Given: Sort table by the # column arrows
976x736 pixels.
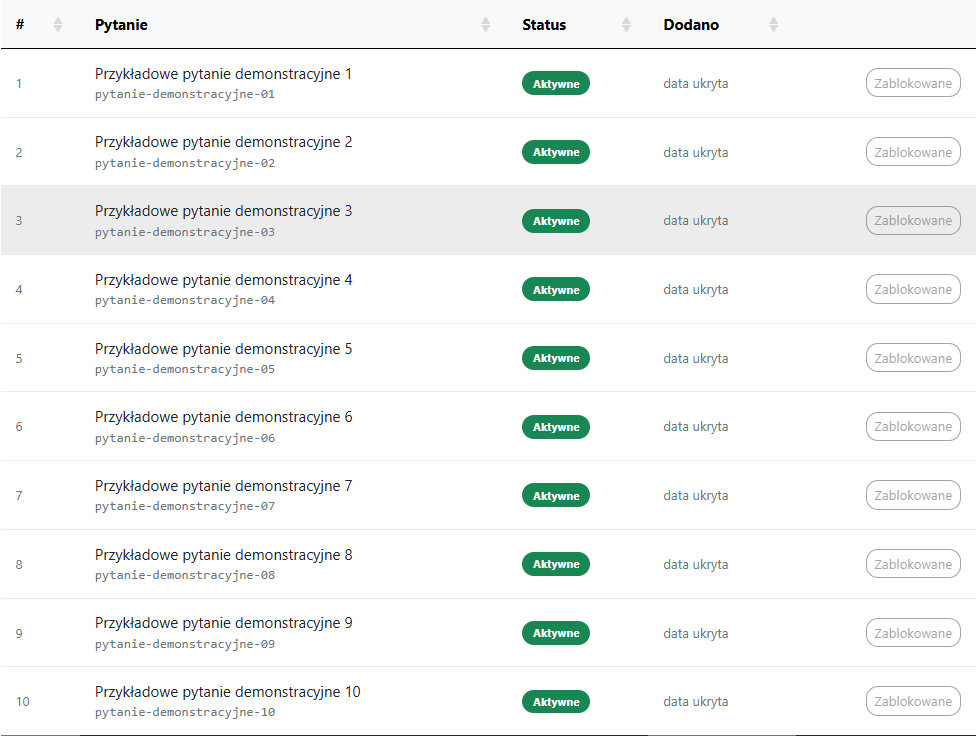Looking at the screenshot, I should pyautogui.click(x=58, y=25).
